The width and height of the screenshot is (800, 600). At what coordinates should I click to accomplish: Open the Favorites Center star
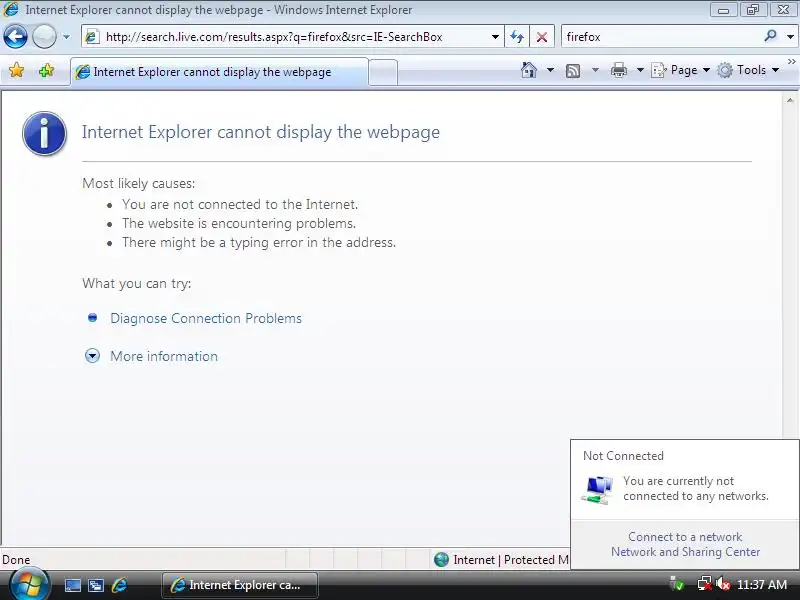[16, 70]
